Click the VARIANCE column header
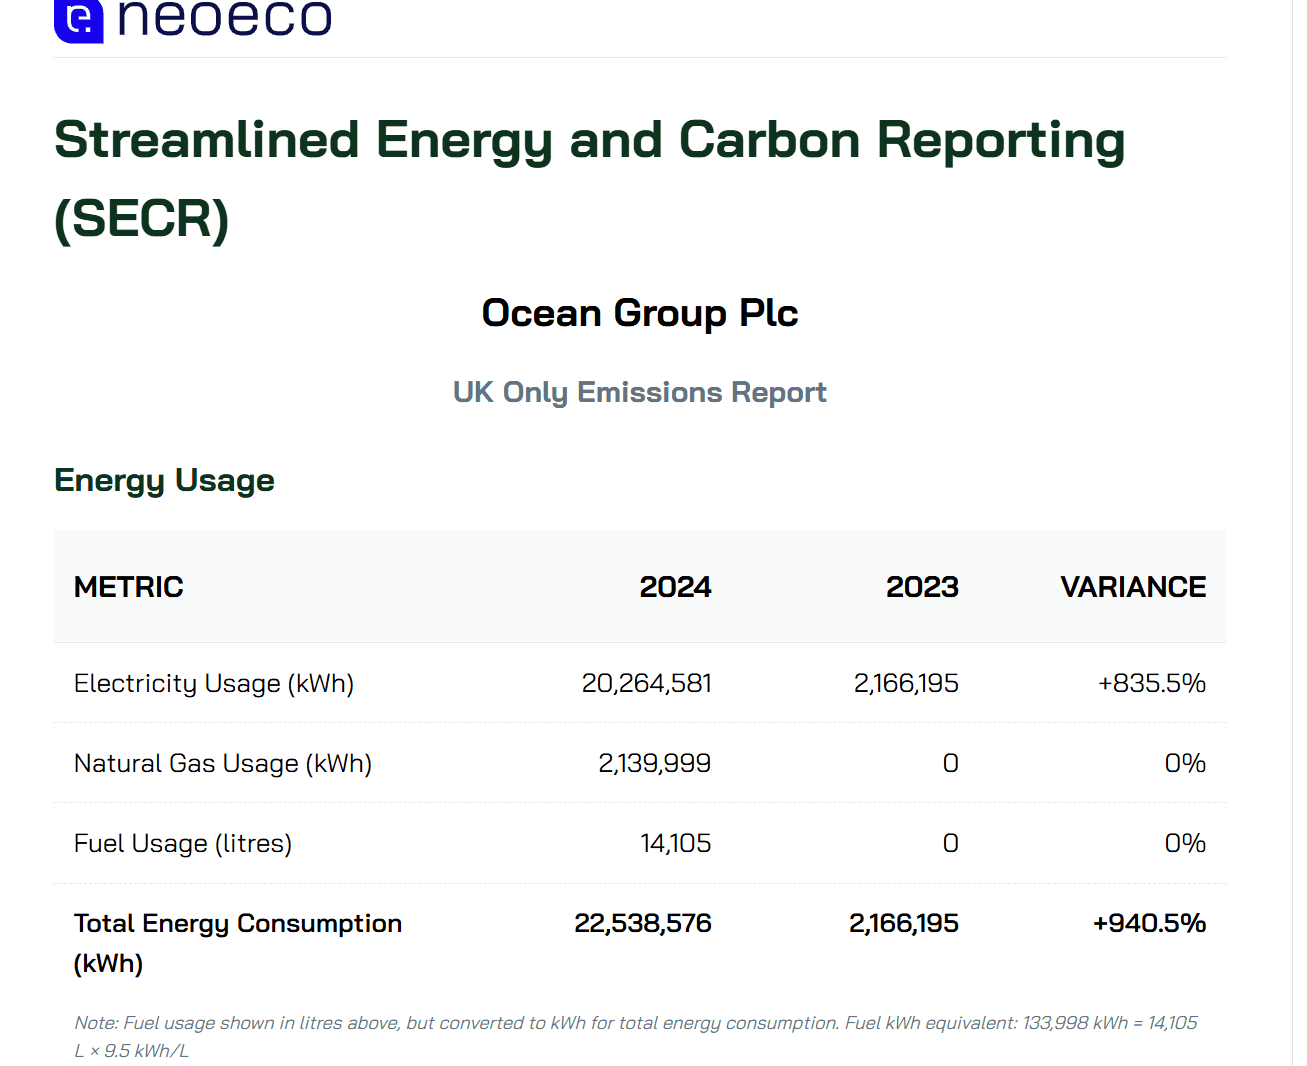Image resolution: width=1307 pixels, height=1066 pixels. point(1133,587)
